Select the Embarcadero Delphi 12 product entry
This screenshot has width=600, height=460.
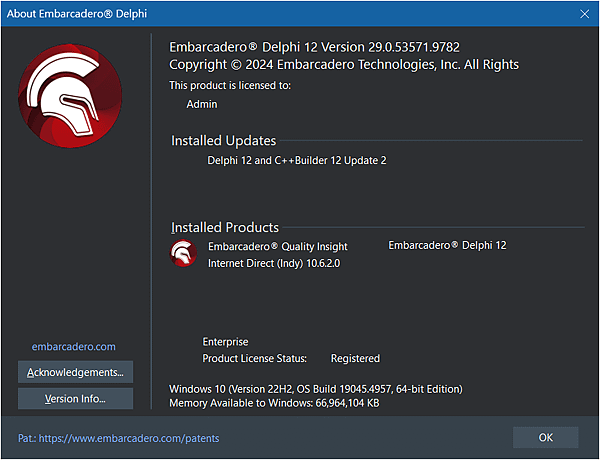[447, 245]
